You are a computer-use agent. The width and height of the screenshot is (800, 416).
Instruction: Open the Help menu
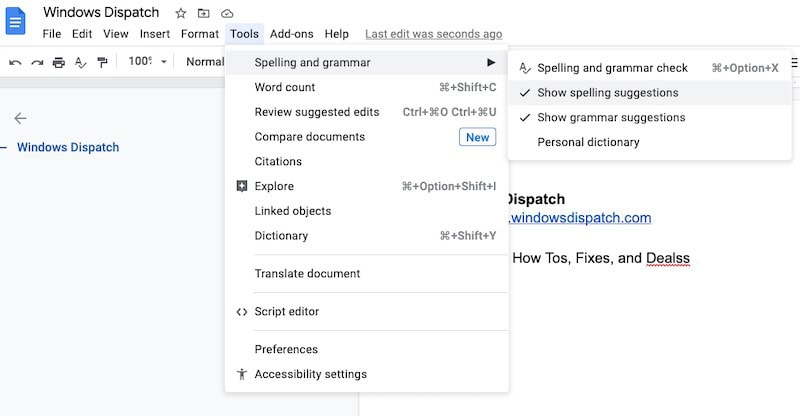(337, 34)
